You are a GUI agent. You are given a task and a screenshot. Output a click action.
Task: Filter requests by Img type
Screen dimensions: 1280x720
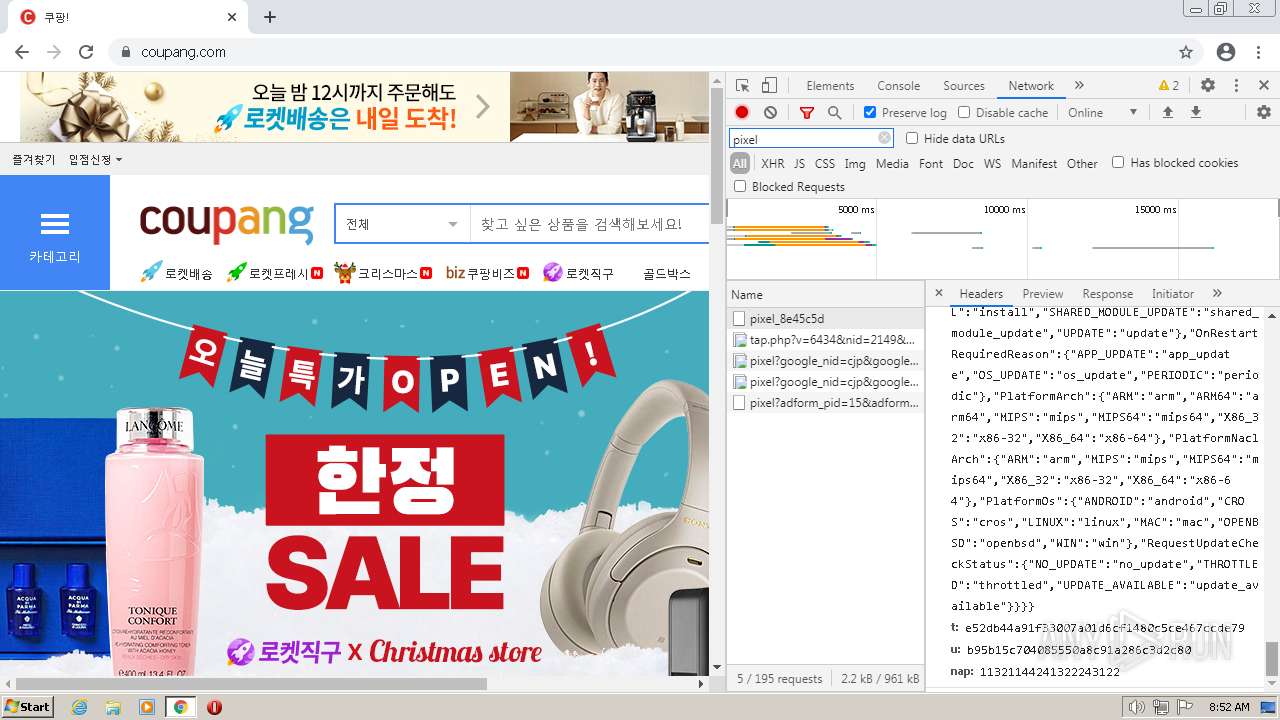tap(855, 164)
